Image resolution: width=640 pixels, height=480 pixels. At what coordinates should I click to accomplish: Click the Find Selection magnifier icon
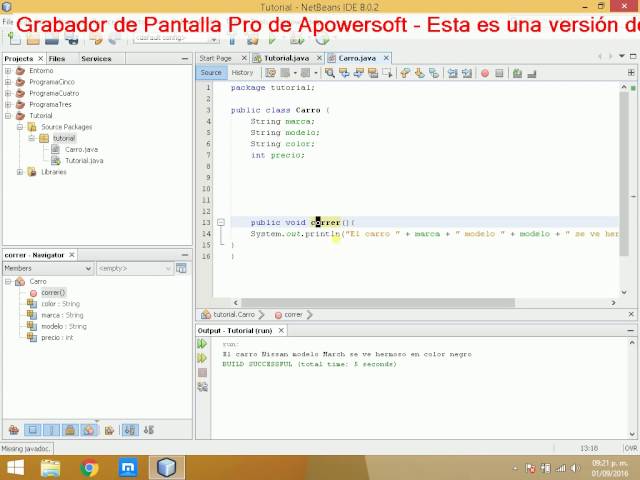[x=329, y=73]
